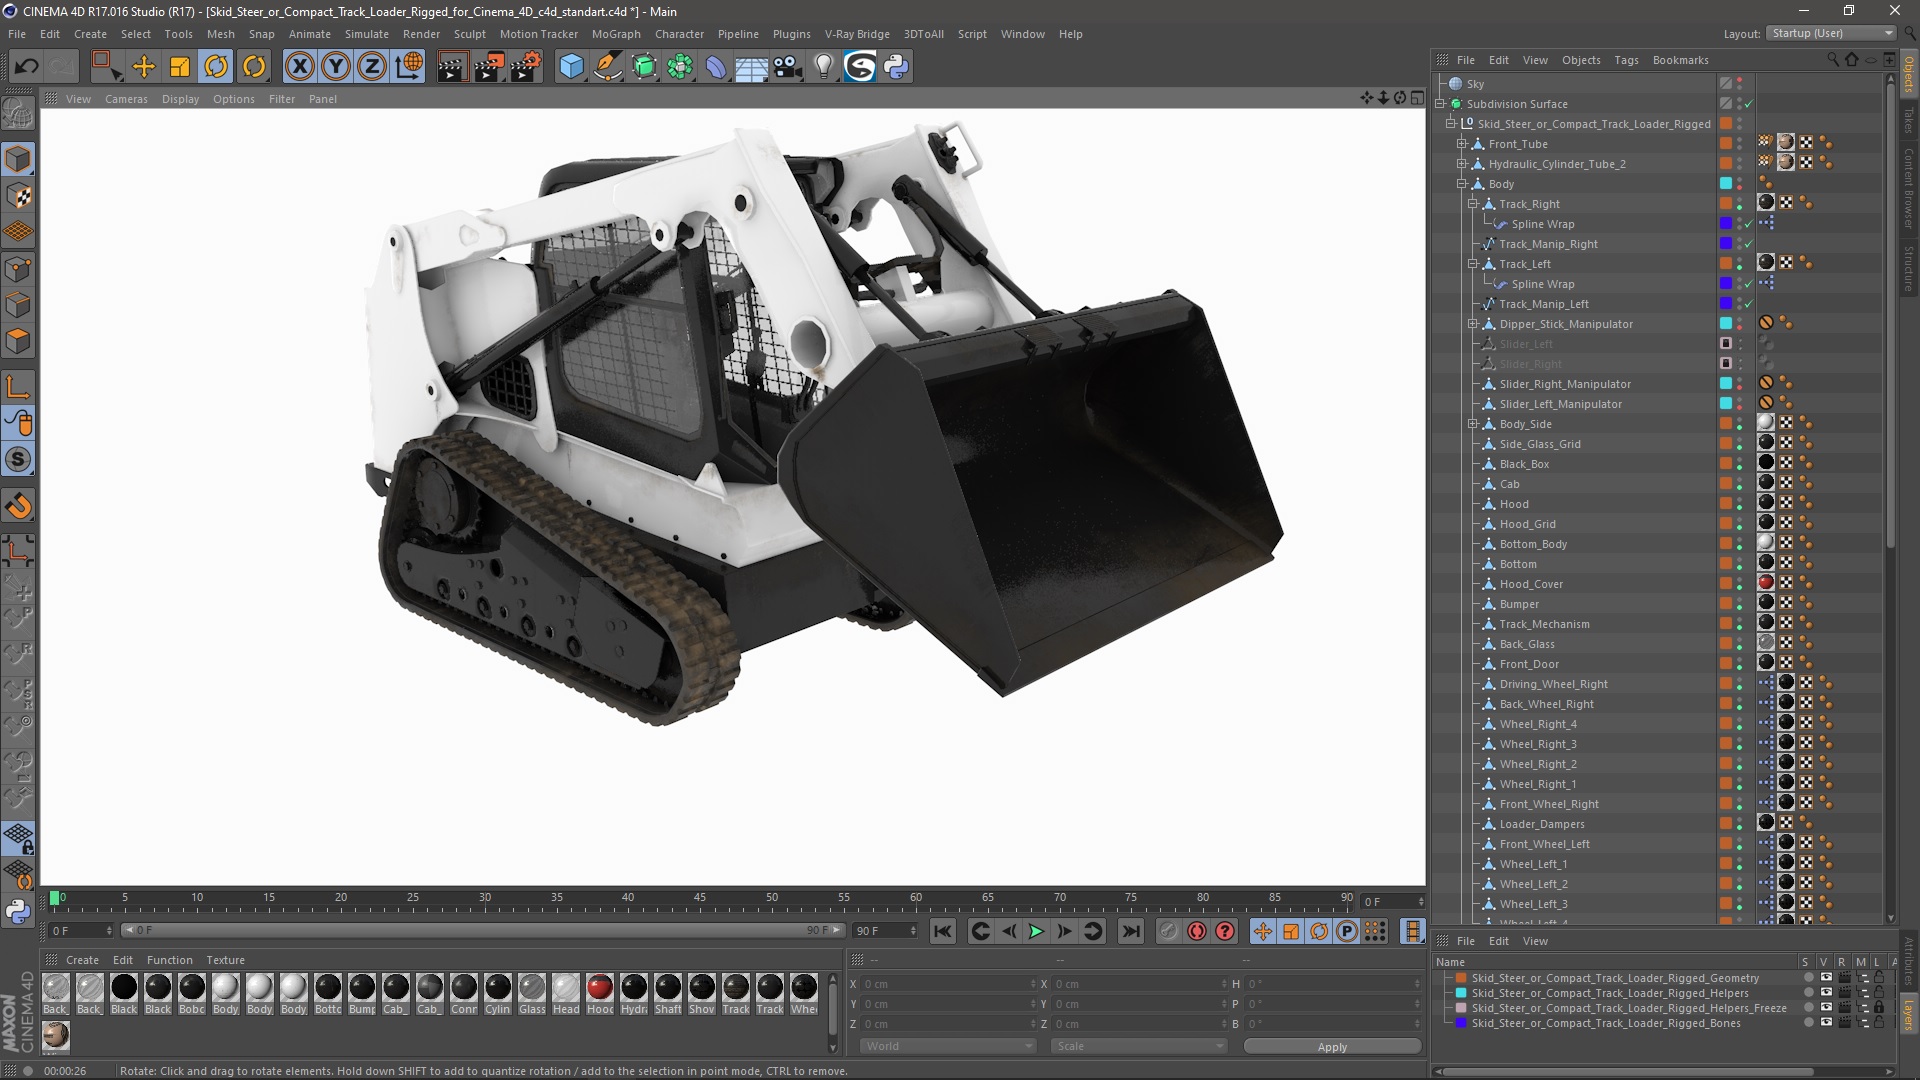This screenshot has width=1920, height=1080.
Task: Collapse the Track_Right object
Action: [x=1473, y=204]
